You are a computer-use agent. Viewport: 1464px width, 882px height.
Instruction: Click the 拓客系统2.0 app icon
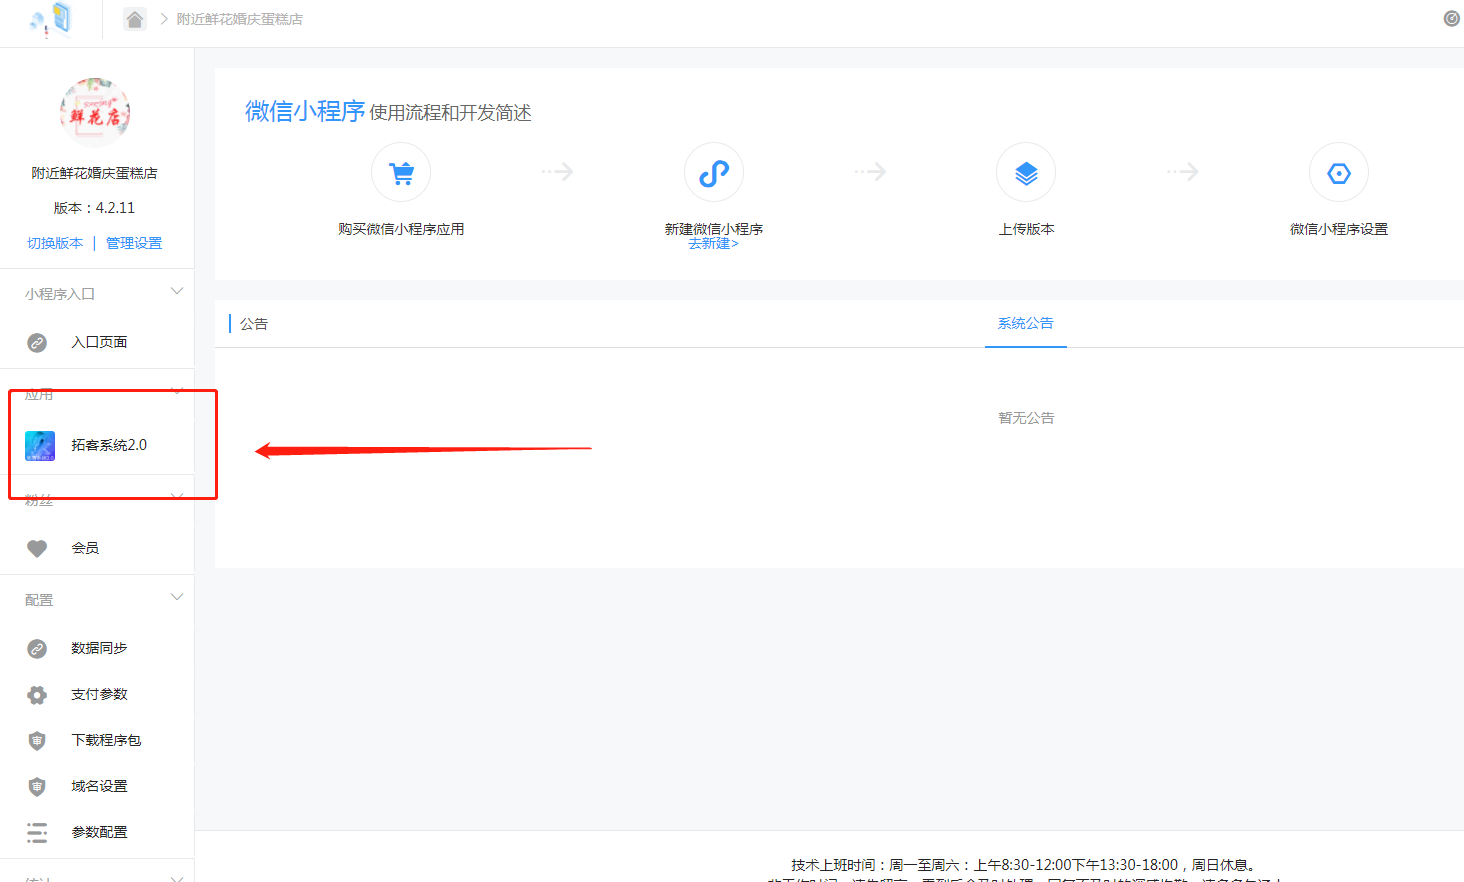[40, 445]
